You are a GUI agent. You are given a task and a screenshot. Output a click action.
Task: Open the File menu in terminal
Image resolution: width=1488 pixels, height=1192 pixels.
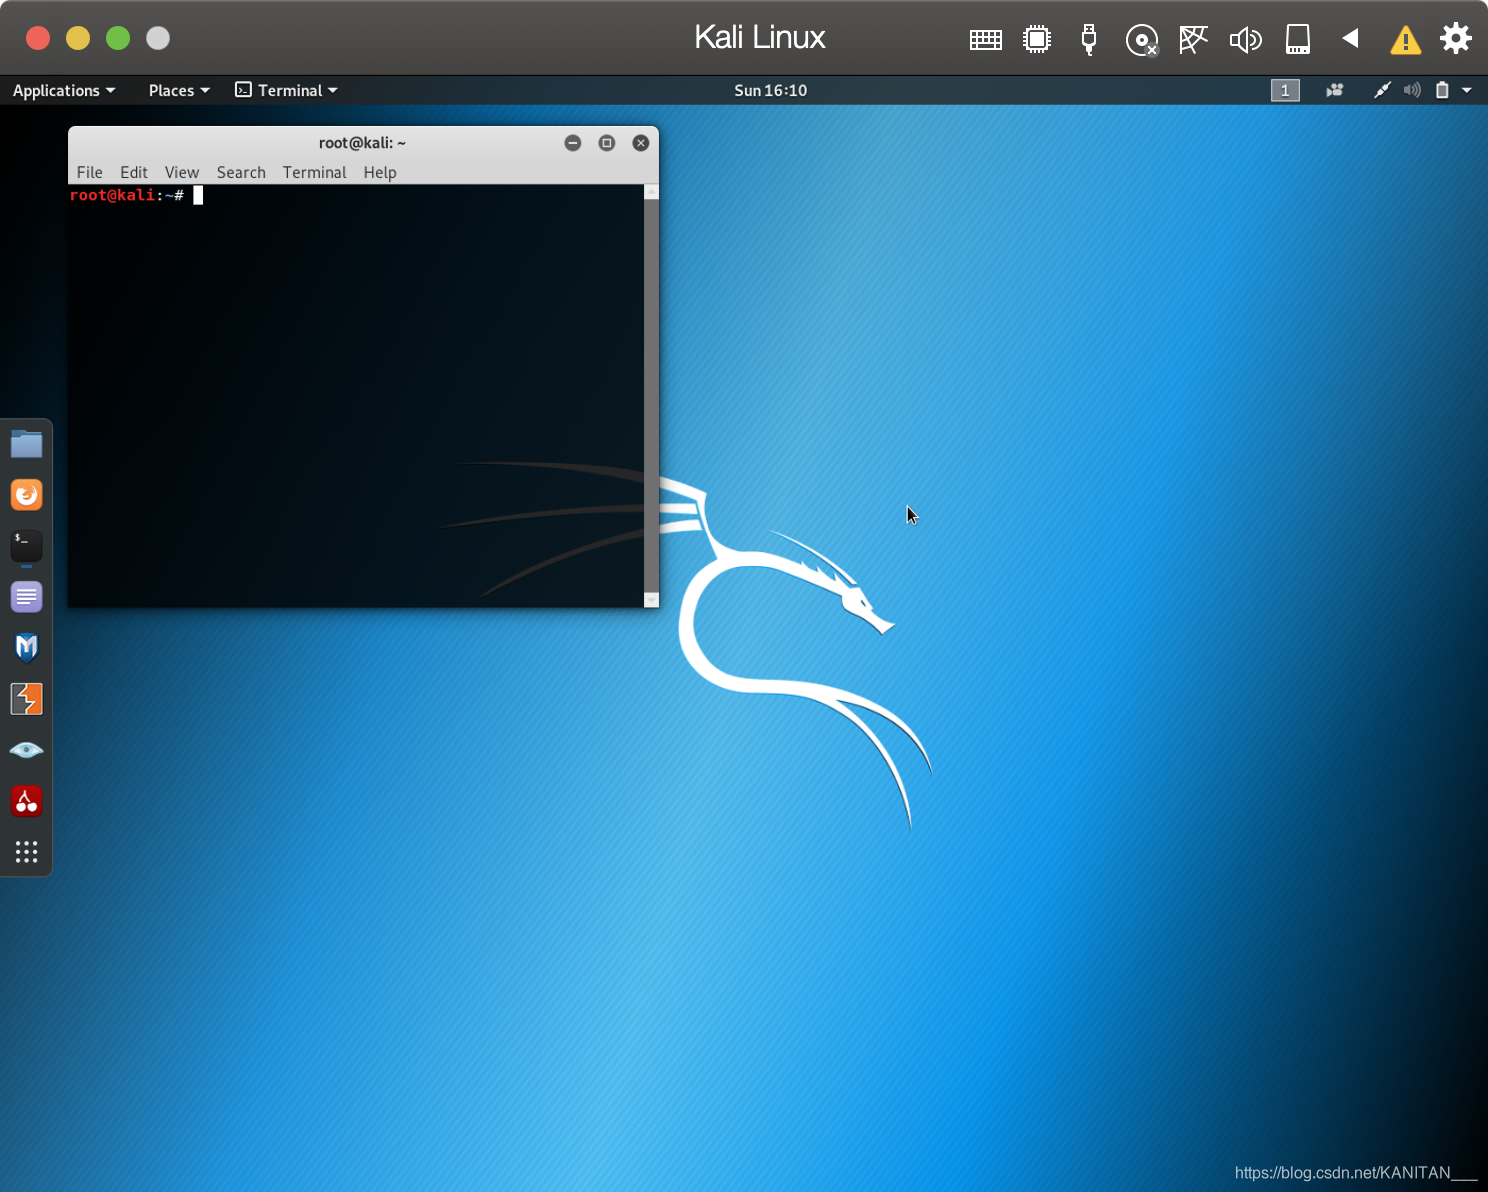pos(90,172)
